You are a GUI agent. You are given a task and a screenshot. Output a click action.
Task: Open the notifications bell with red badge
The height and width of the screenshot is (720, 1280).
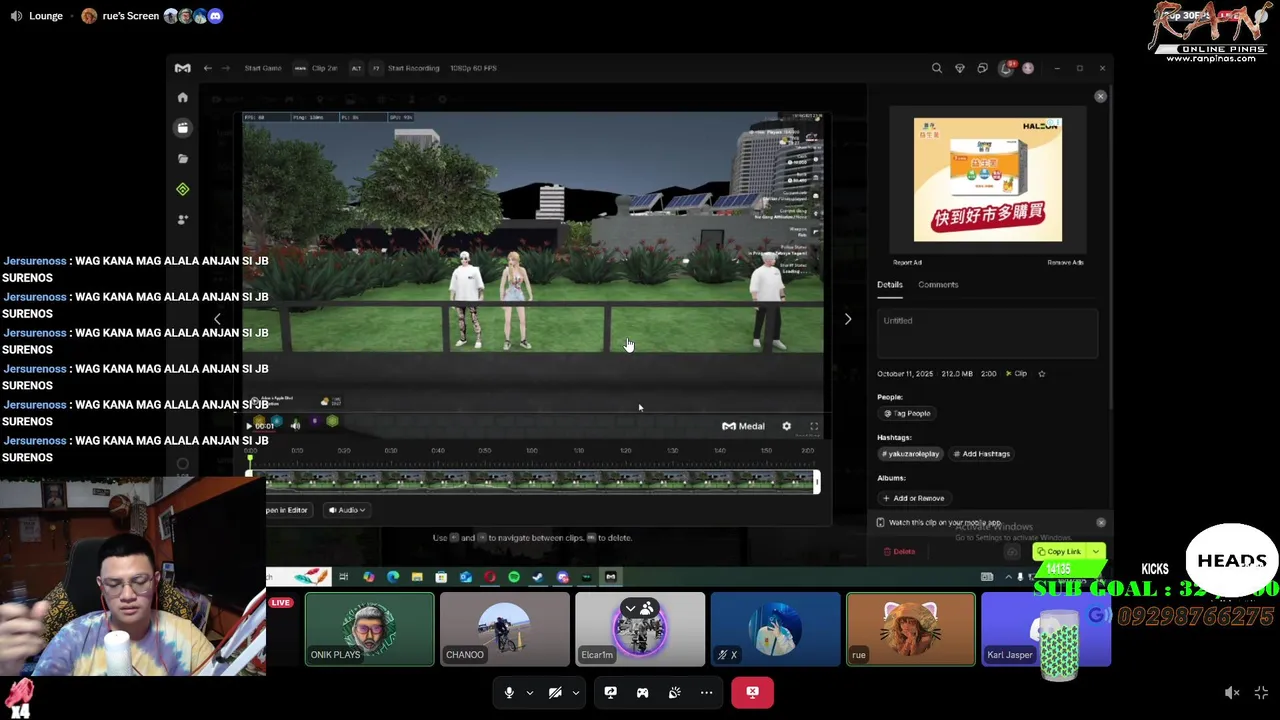pos(1006,68)
